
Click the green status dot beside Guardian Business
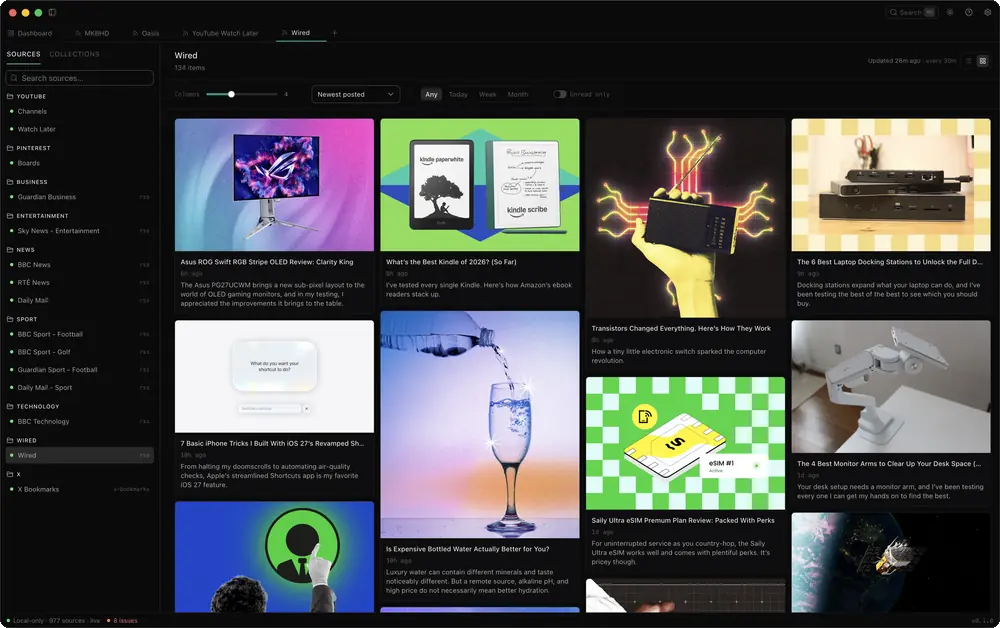(x=11, y=197)
